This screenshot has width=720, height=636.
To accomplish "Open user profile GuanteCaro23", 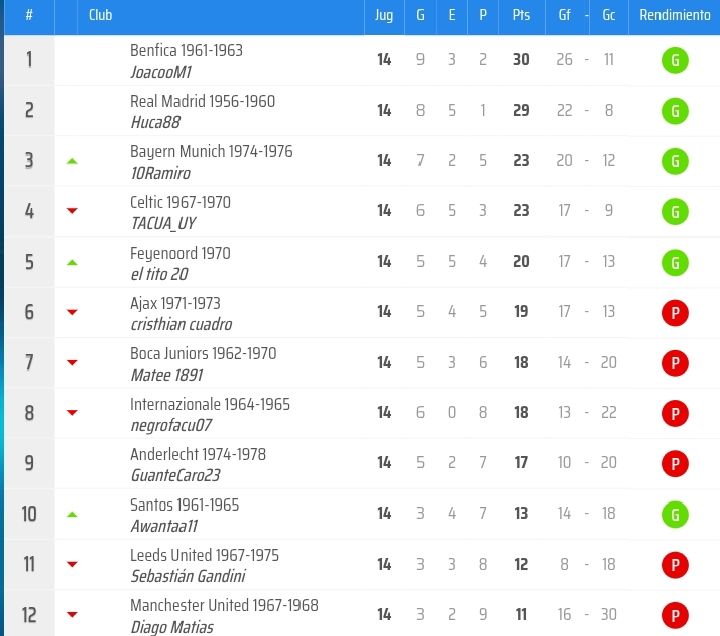I will click(175, 475).
